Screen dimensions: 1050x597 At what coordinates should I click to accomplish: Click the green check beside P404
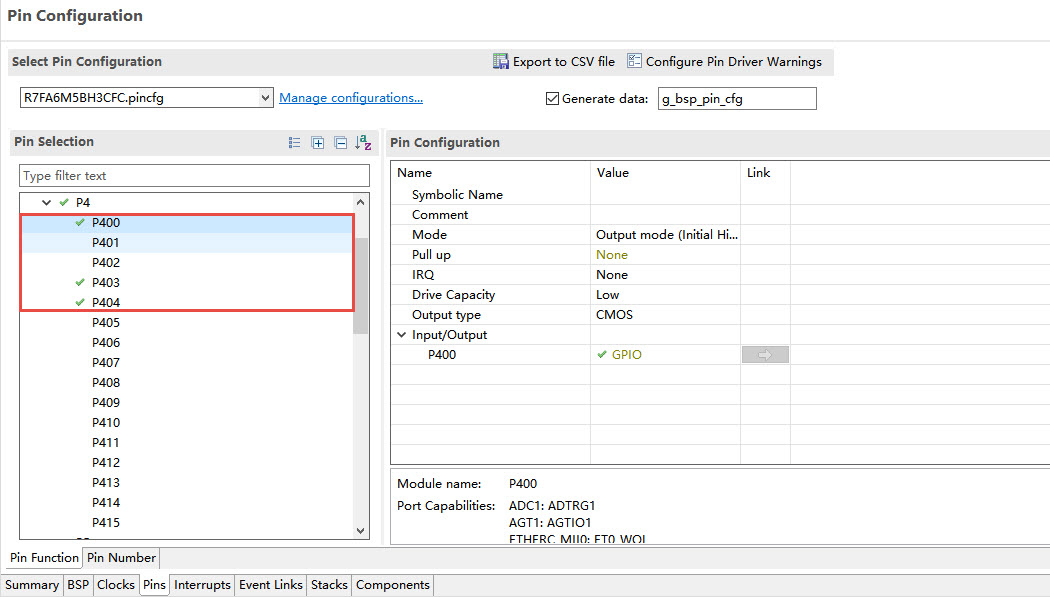pyautogui.click(x=80, y=303)
